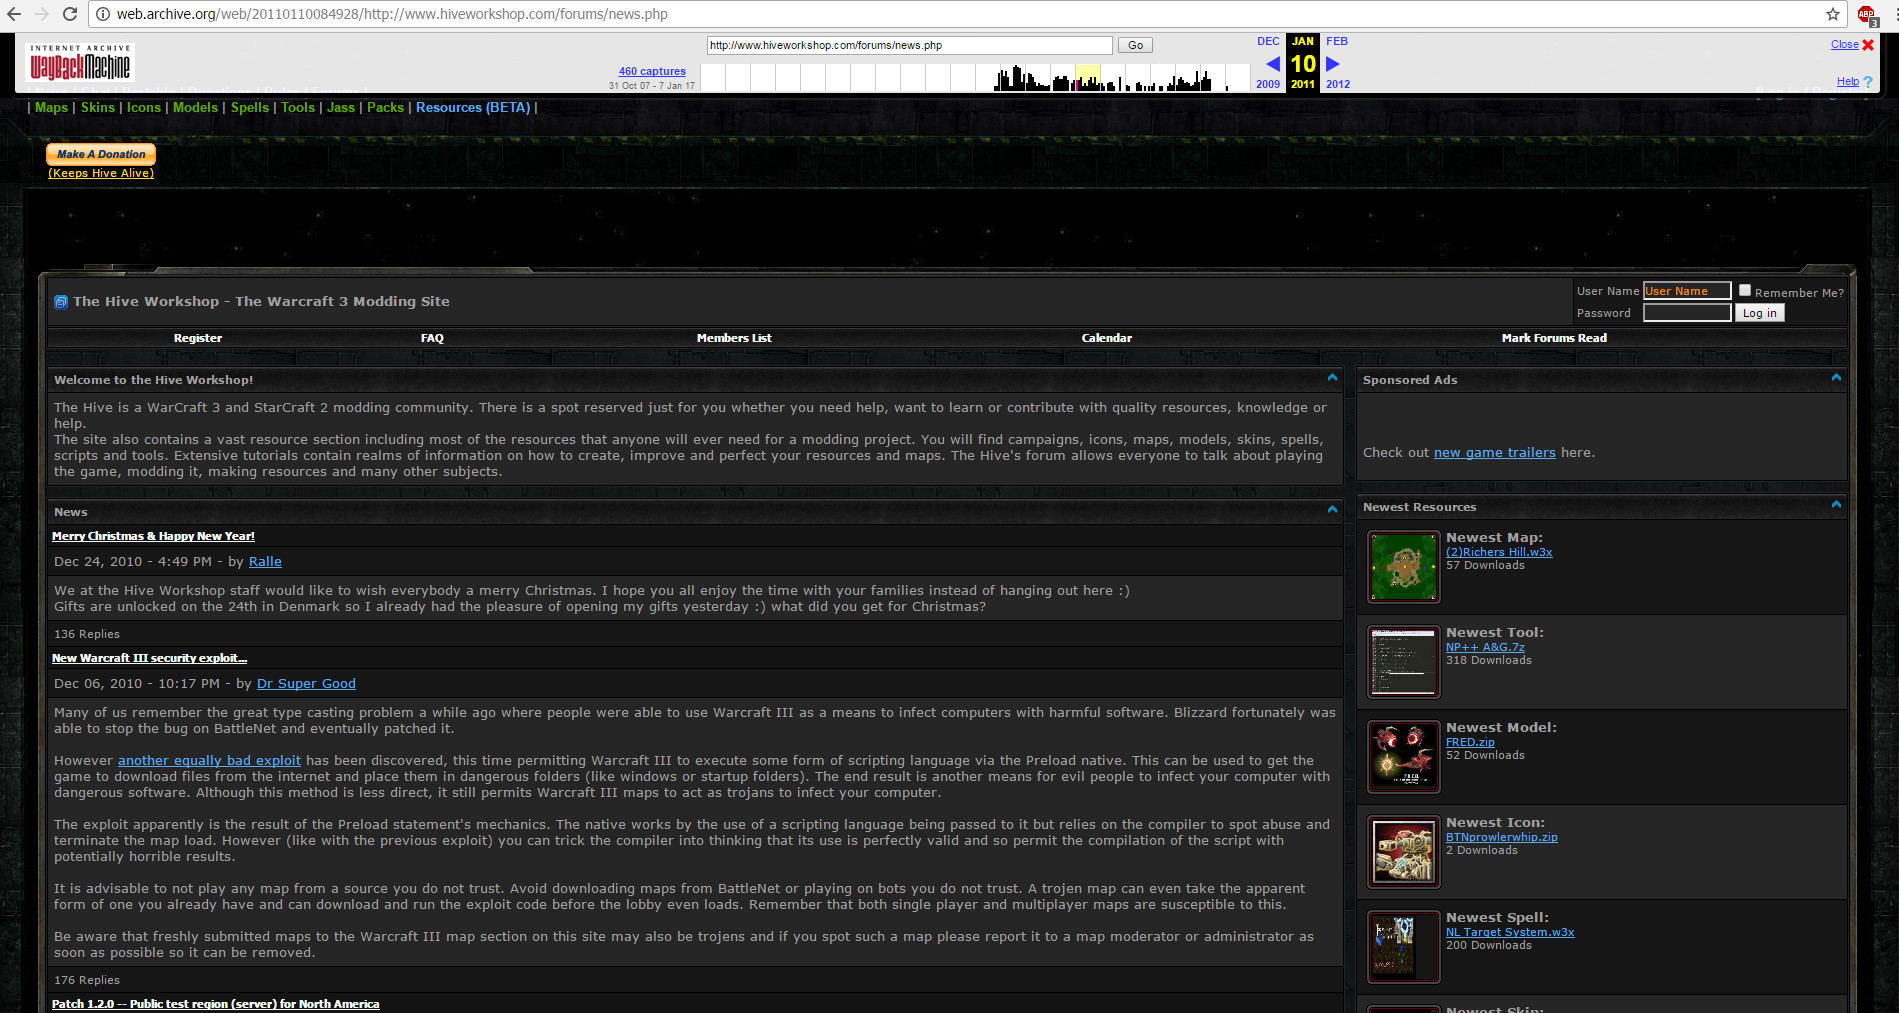The image size is (1899, 1013).
Task: Collapse the Sponsored Ads panel
Action: 1836,378
